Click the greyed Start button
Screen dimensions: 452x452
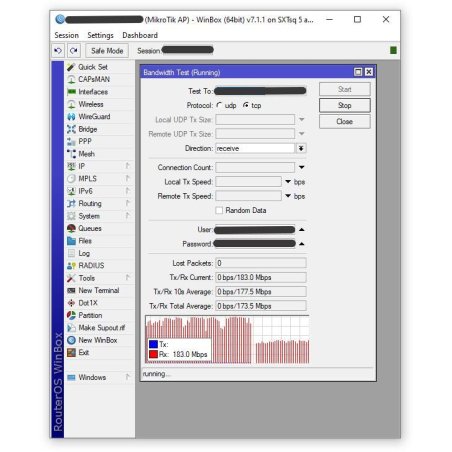click(345, 89)
